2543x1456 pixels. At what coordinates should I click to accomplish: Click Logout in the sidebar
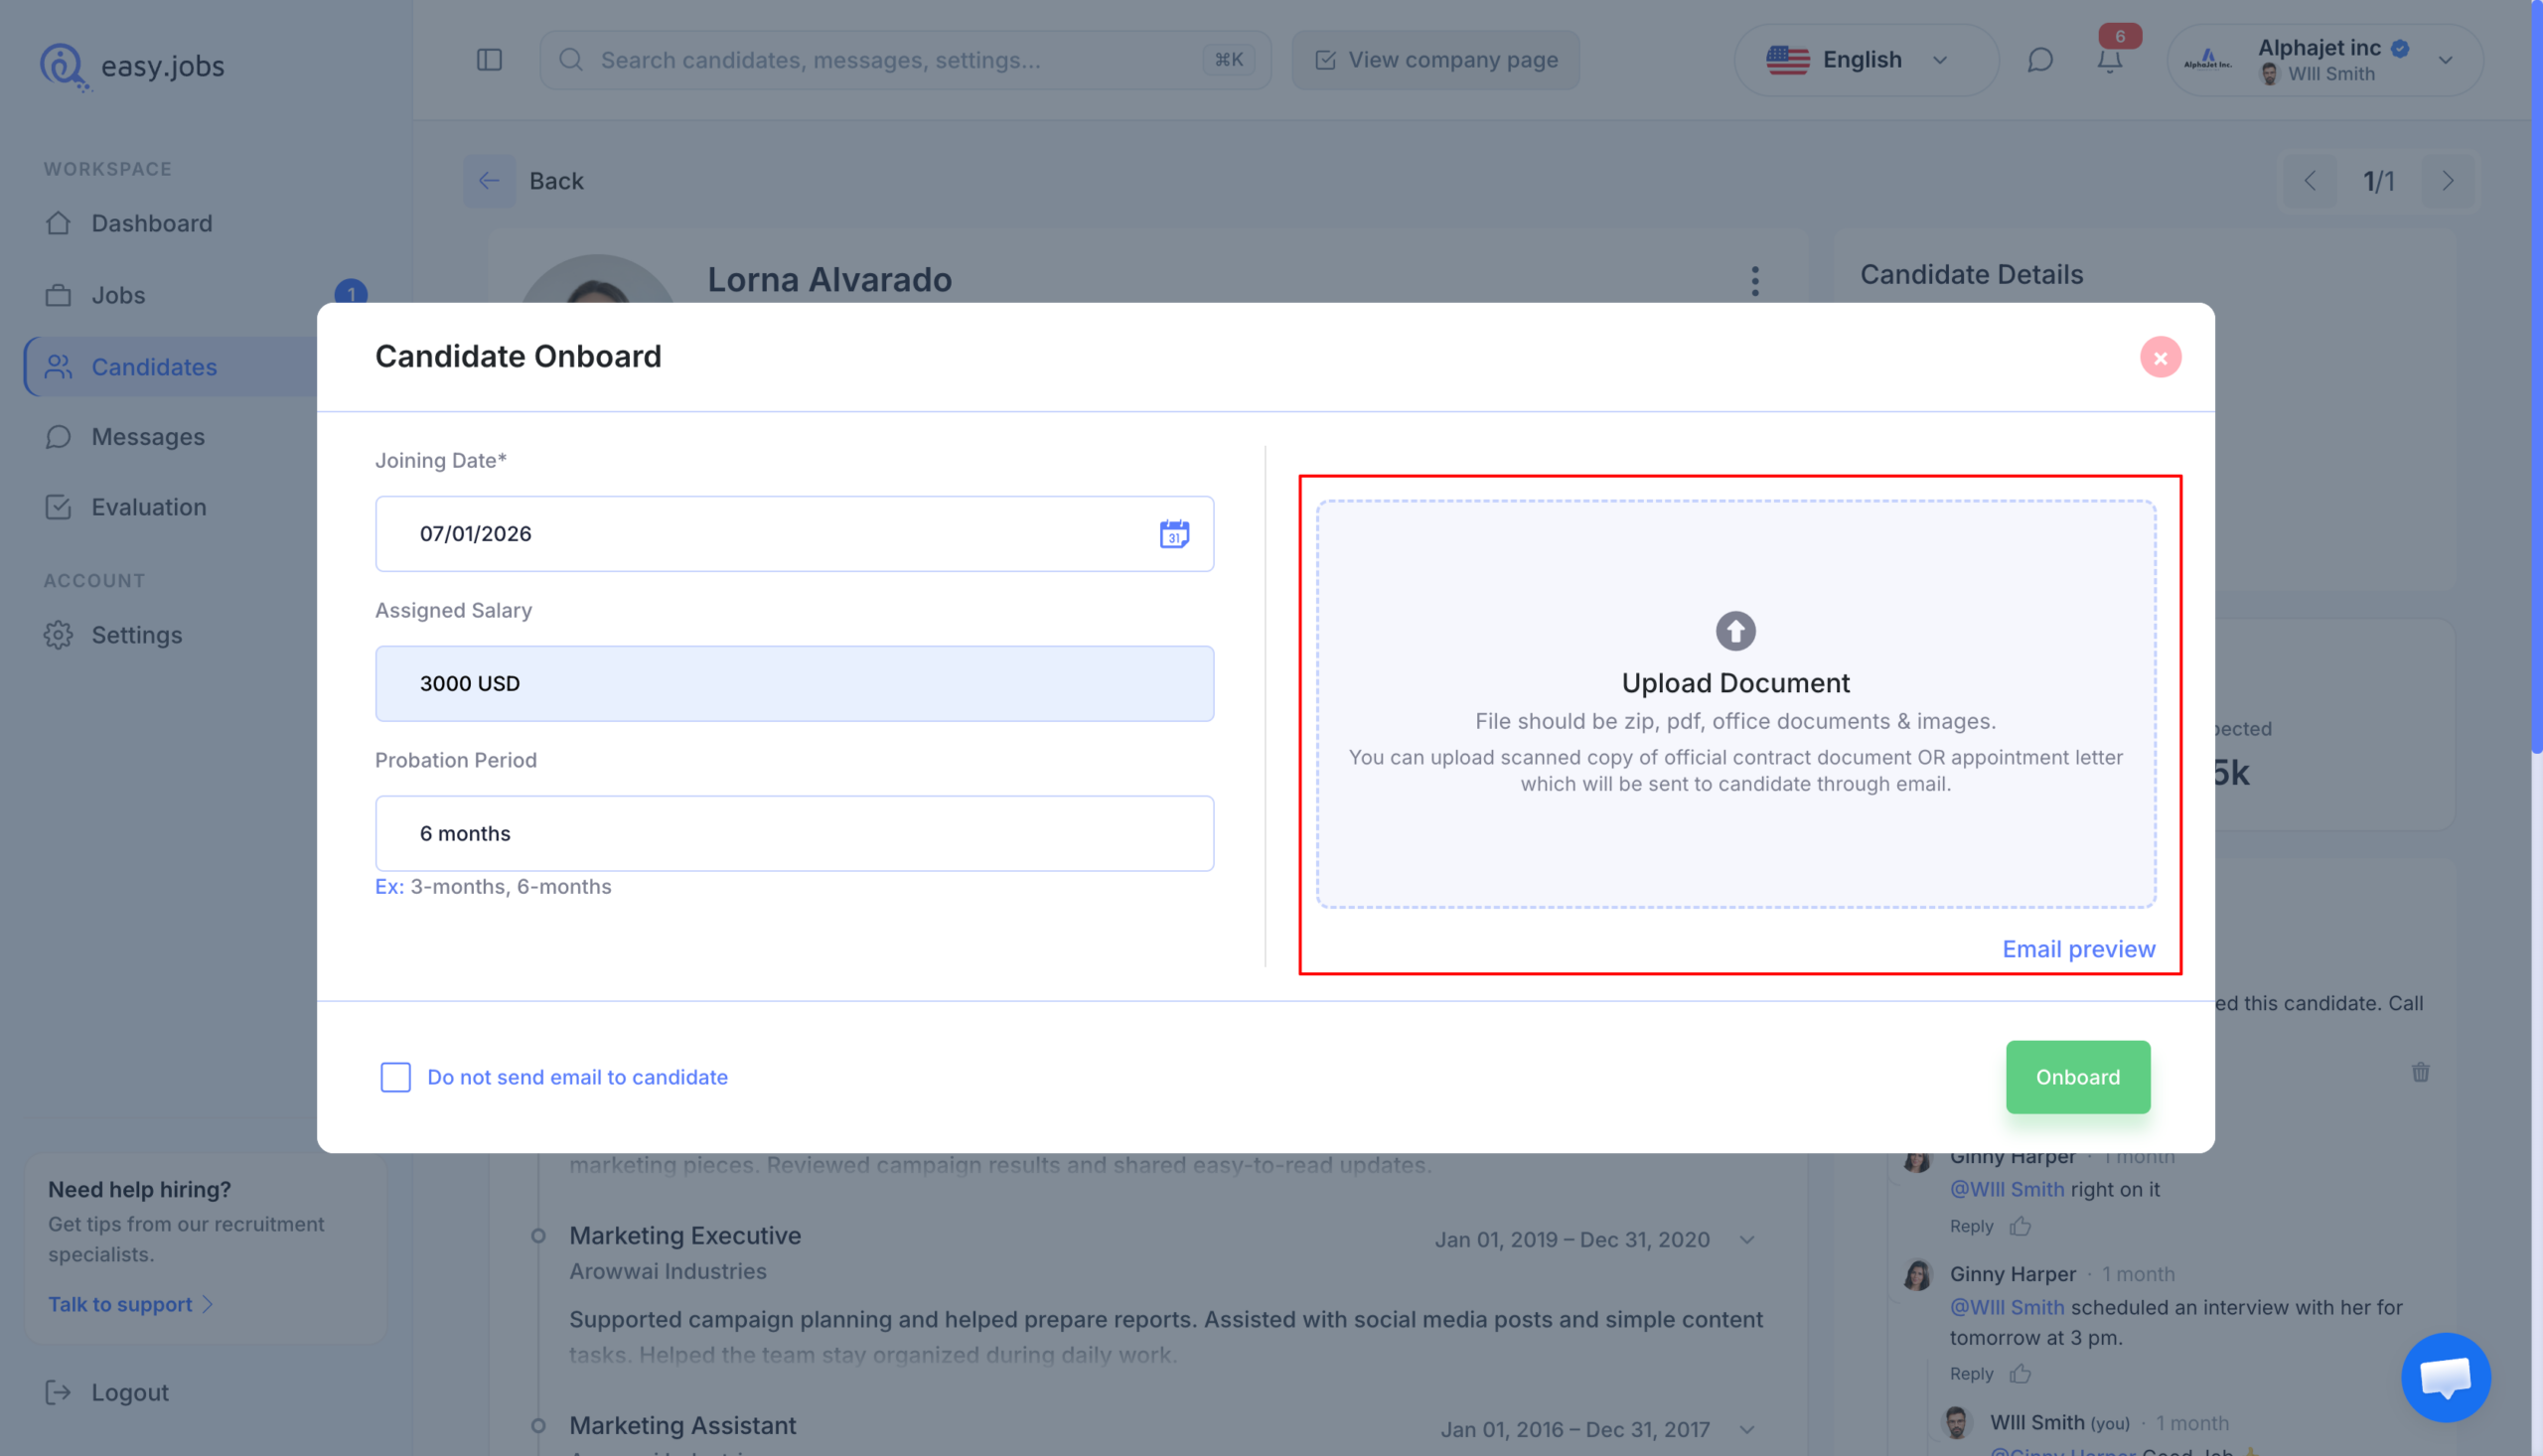coord(108,1392)
